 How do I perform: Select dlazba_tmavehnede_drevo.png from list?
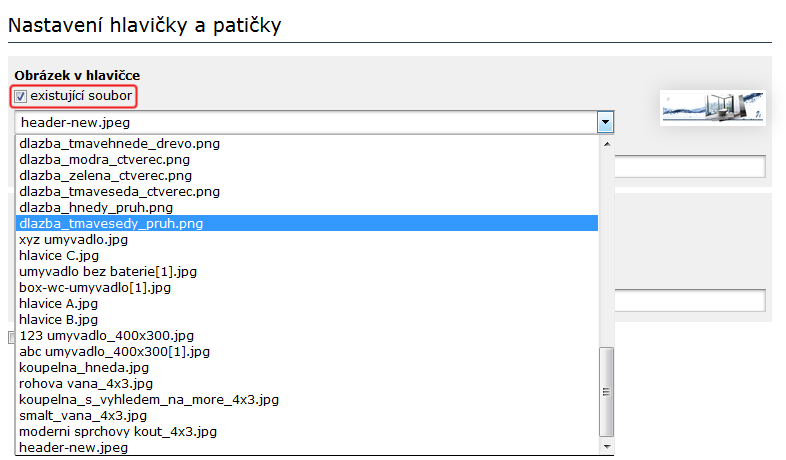[x=119, y=143]
